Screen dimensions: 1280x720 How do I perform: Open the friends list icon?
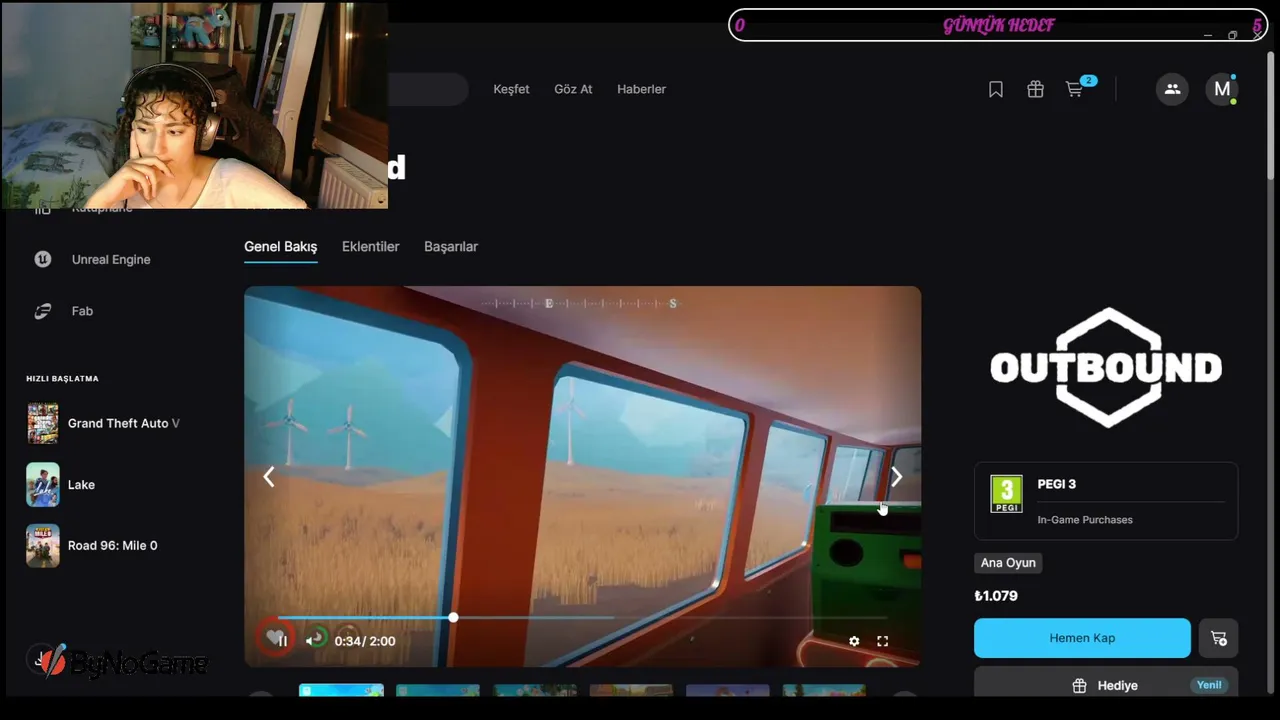click(1172, 89)
